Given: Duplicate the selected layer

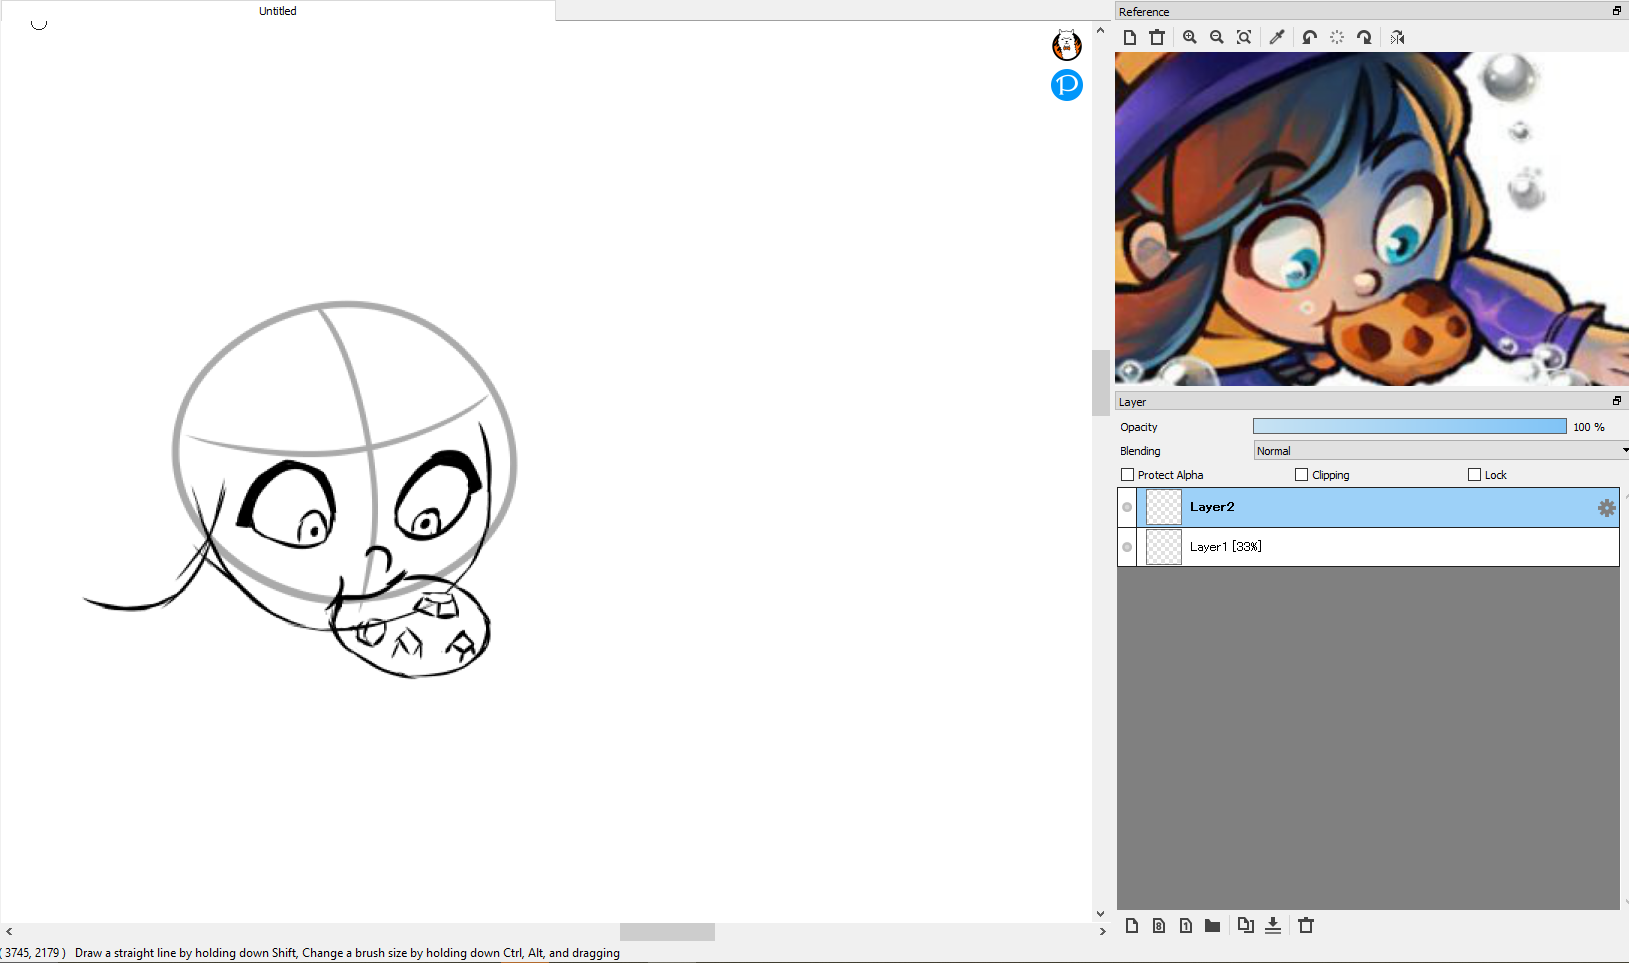Looking at the screenshot, I should (x=1245, y=926).
